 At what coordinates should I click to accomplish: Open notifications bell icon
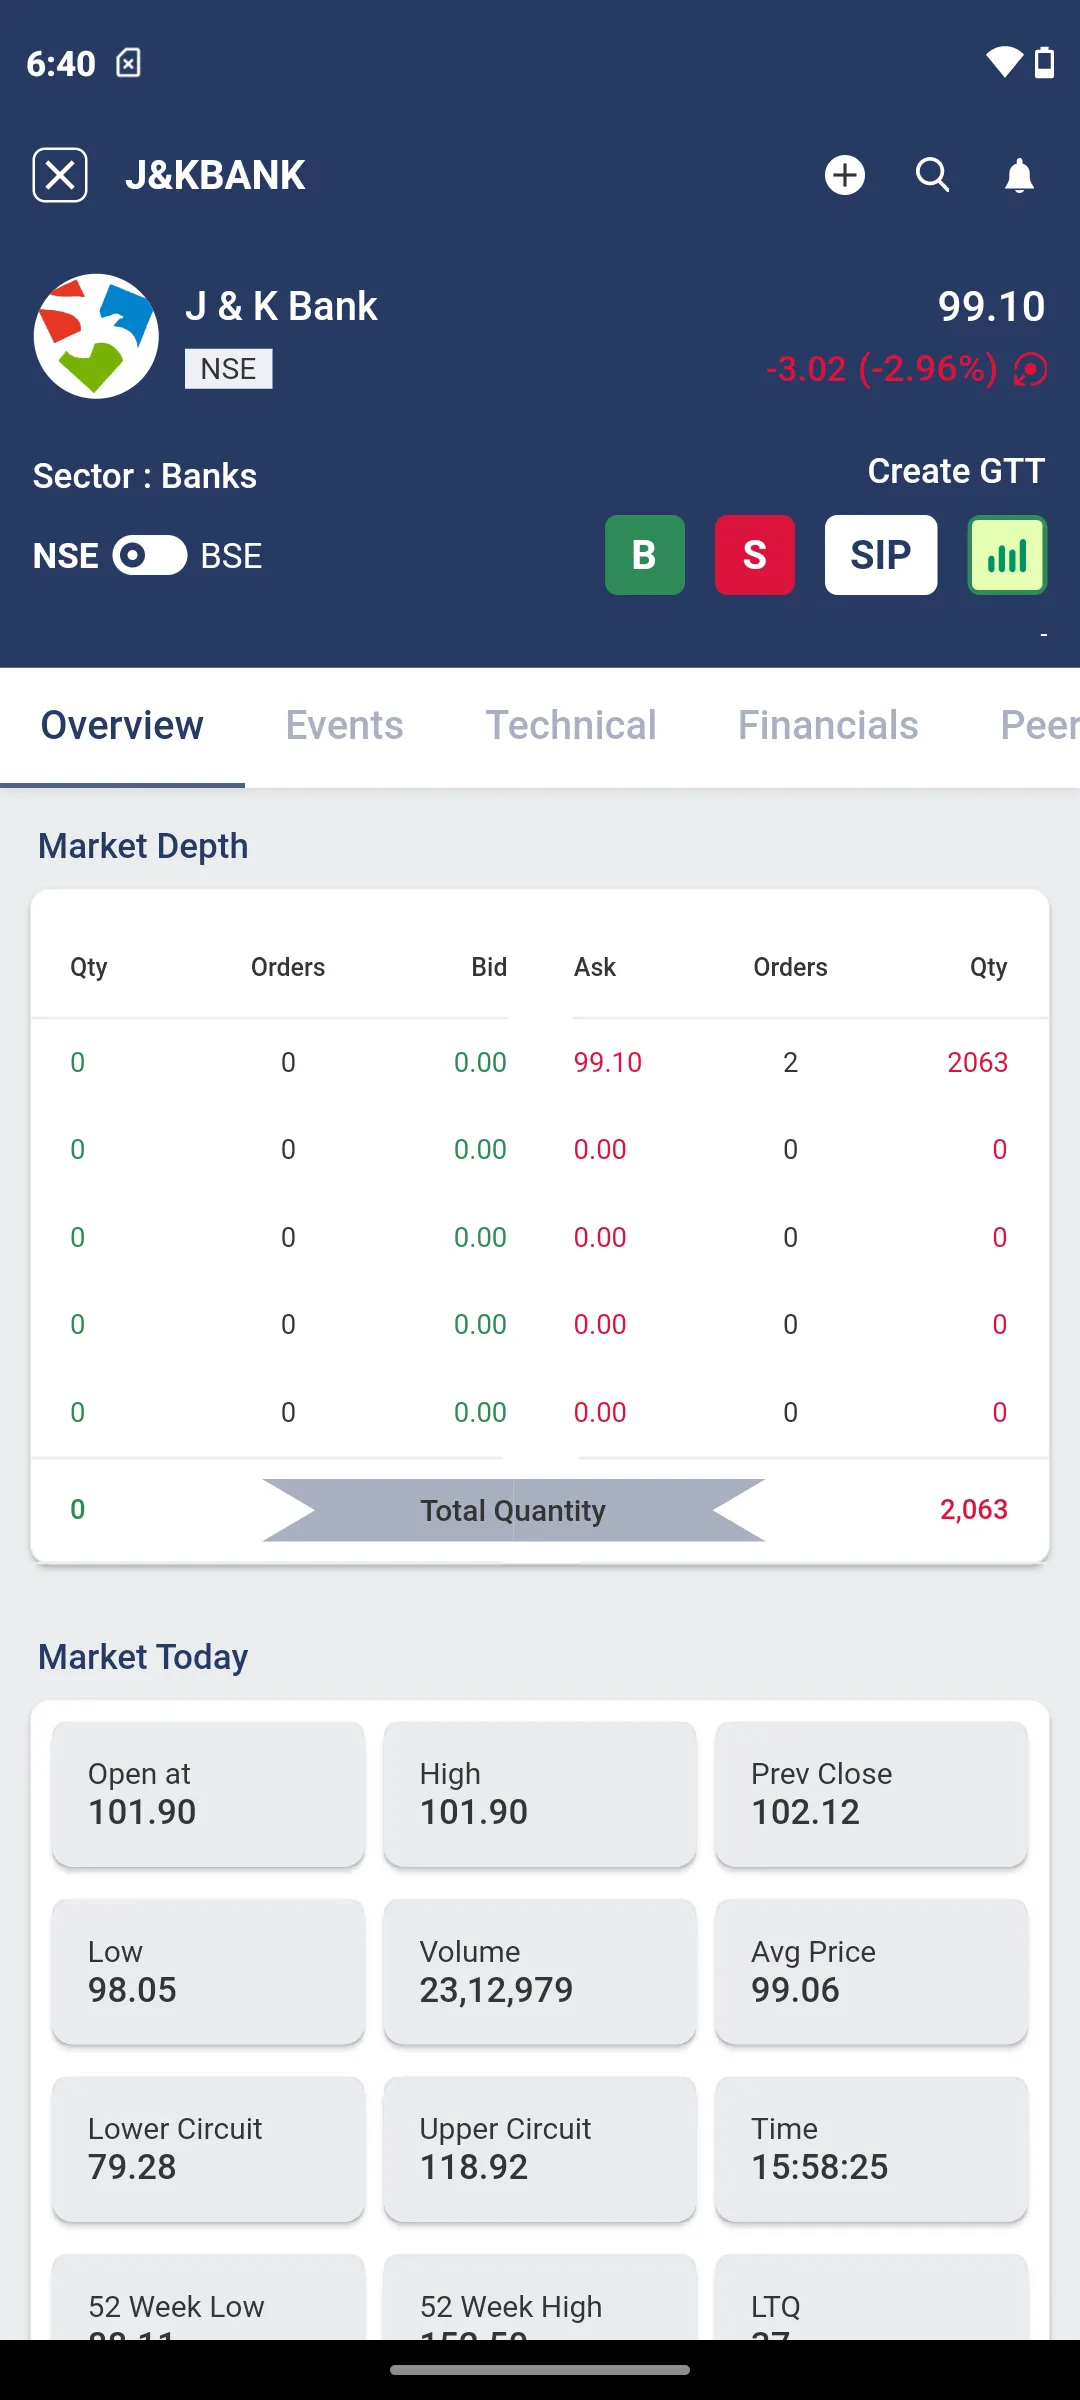[x=1019, y=175]
